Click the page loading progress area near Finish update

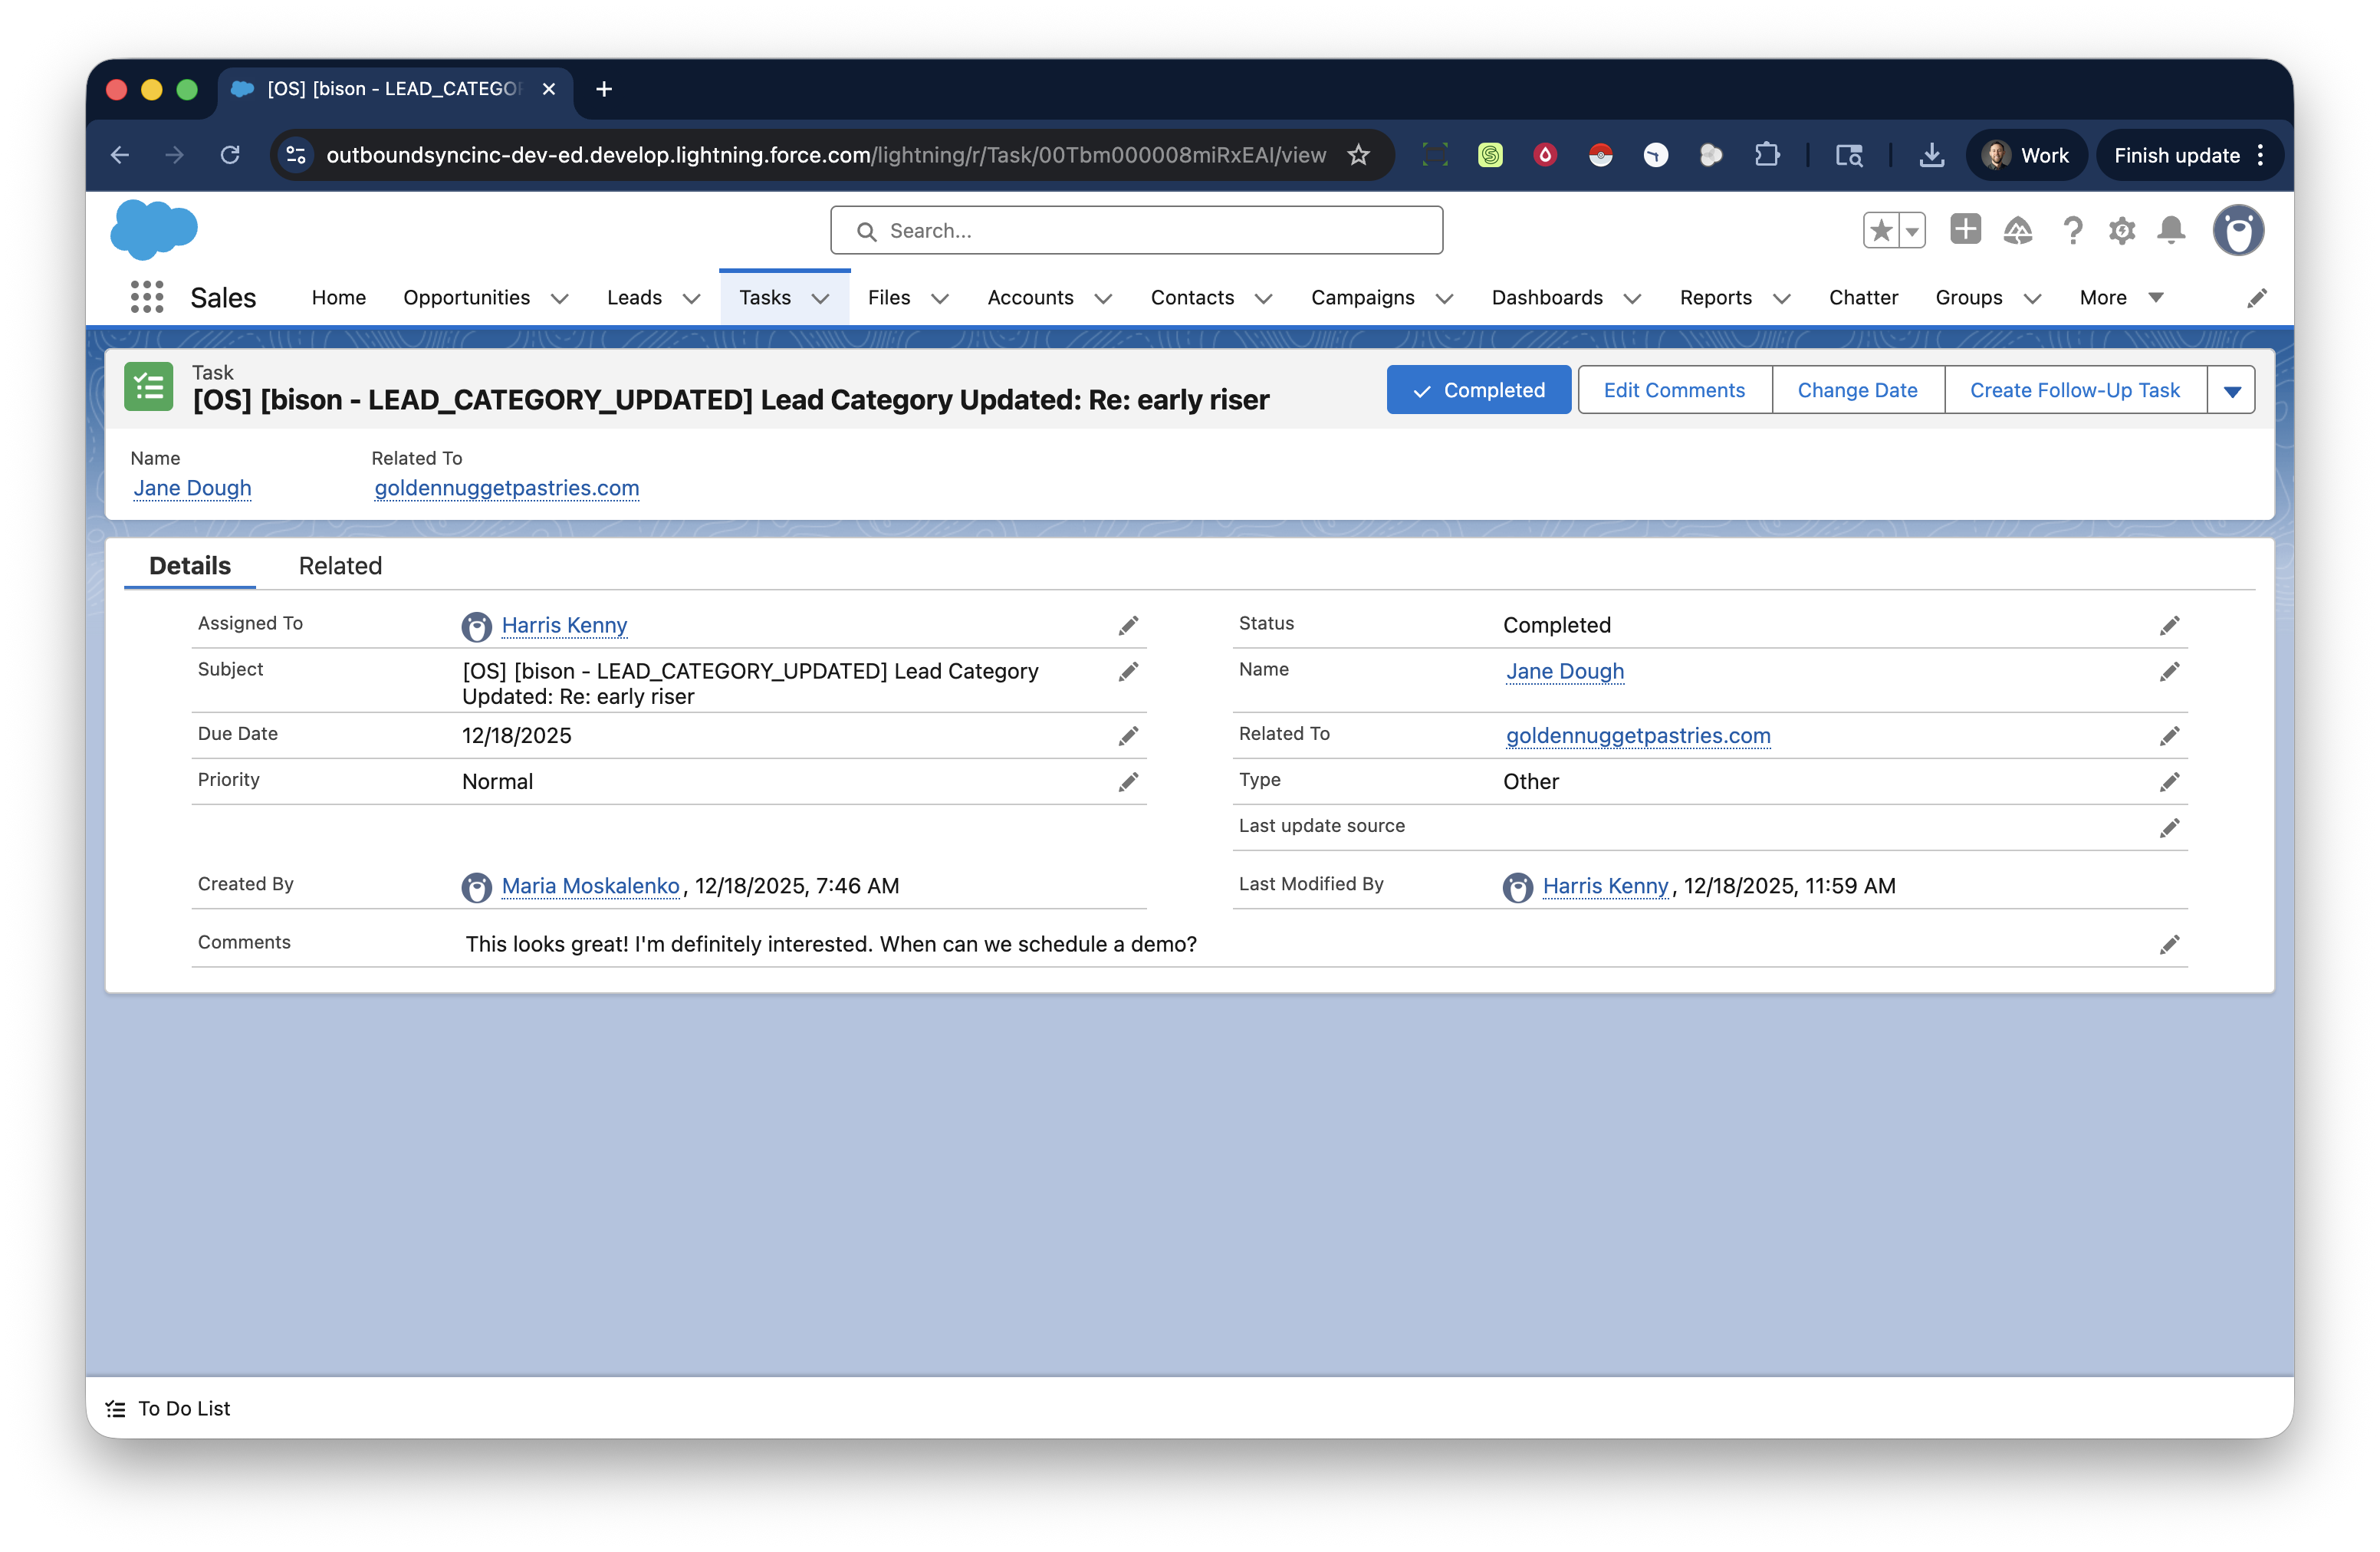click(x=2177, y=155)
